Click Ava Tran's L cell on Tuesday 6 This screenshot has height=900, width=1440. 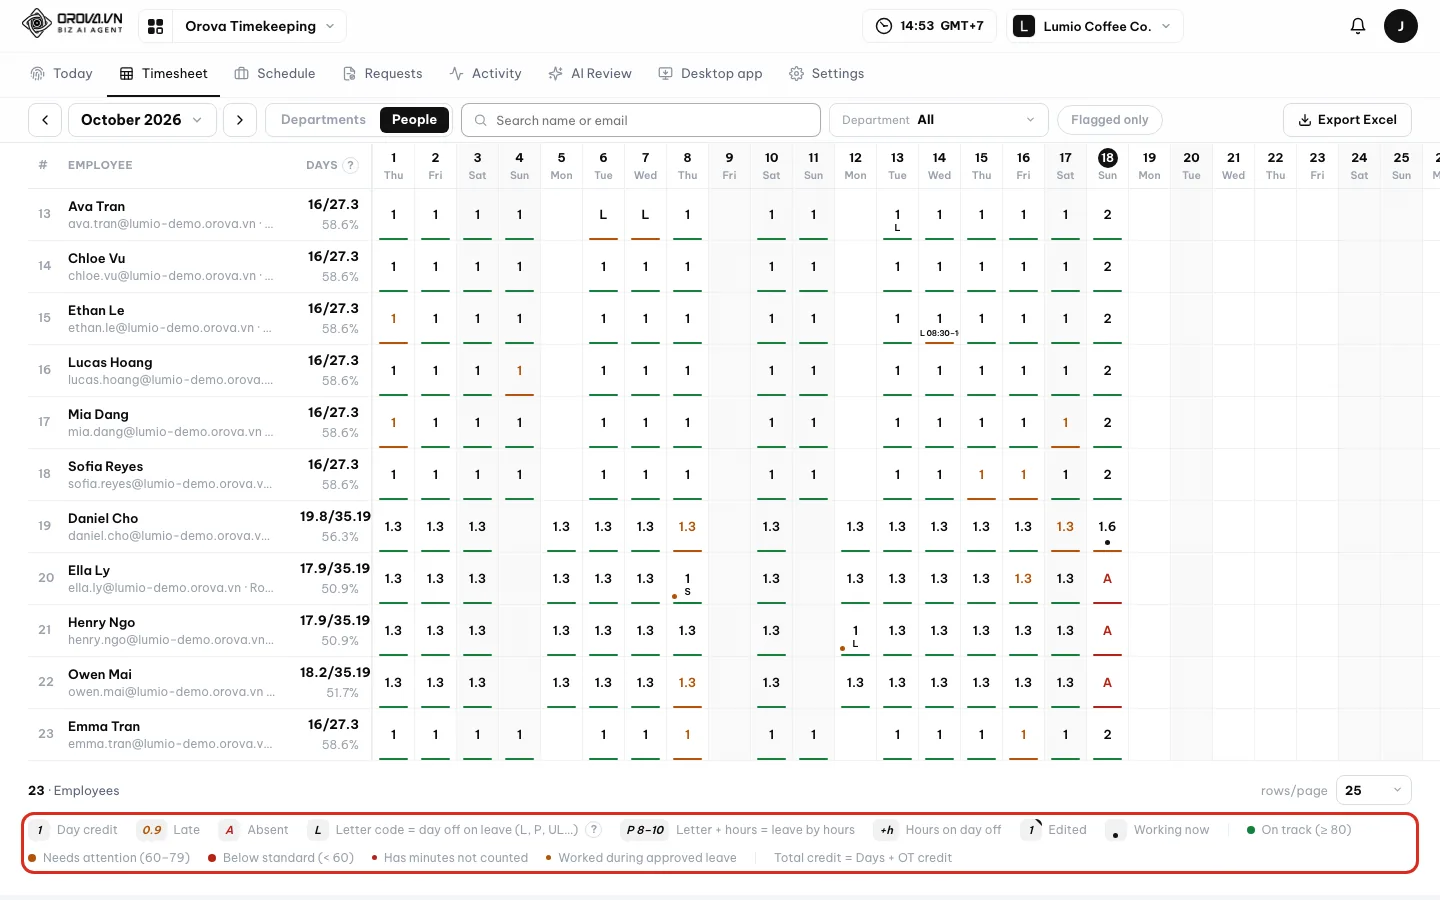click(603, 215)
